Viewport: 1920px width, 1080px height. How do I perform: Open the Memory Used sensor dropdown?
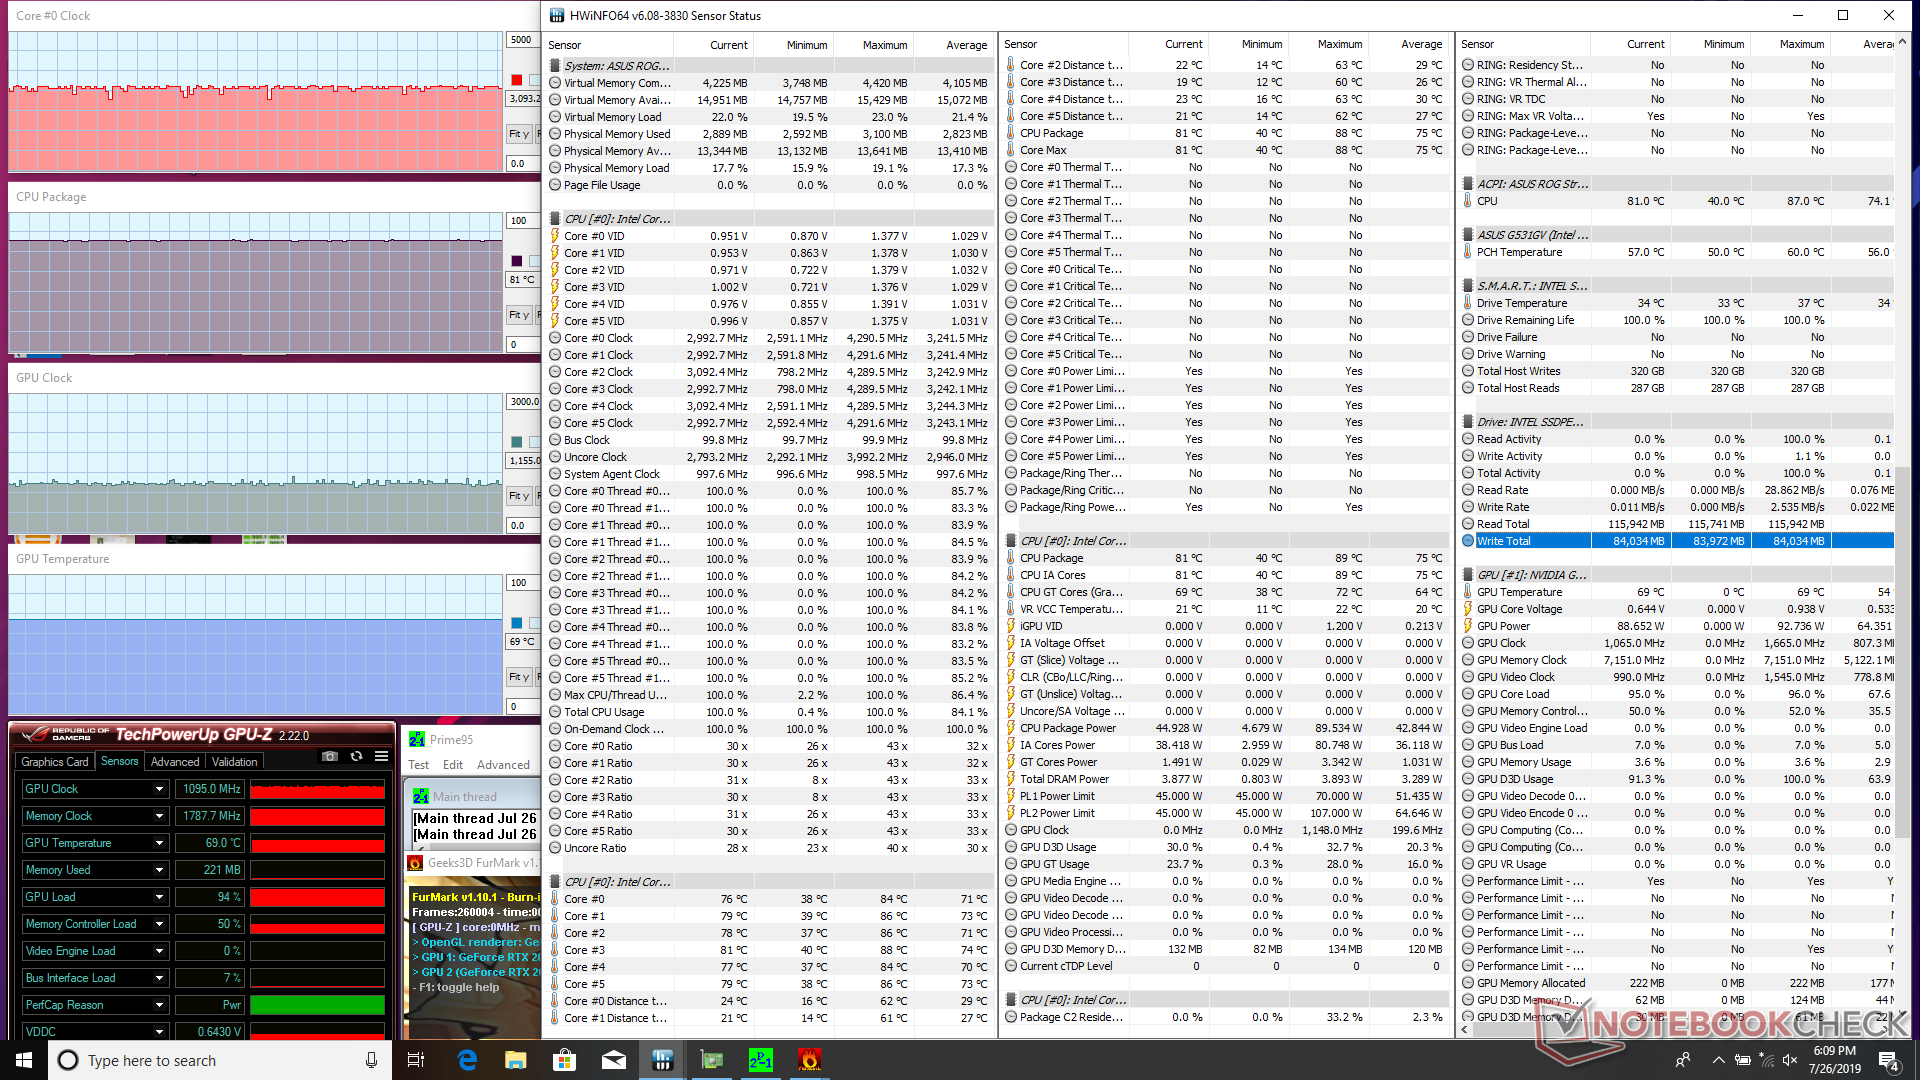coord(159,870)
